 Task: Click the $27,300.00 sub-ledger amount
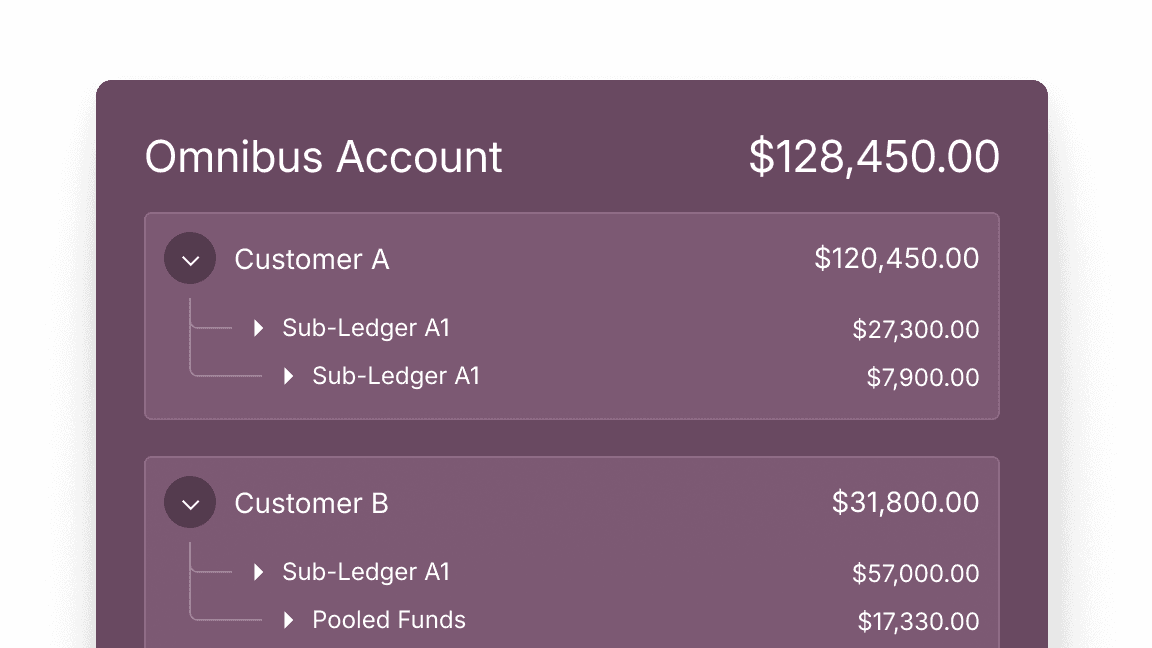pyautogui.click(x=915, y=330)
